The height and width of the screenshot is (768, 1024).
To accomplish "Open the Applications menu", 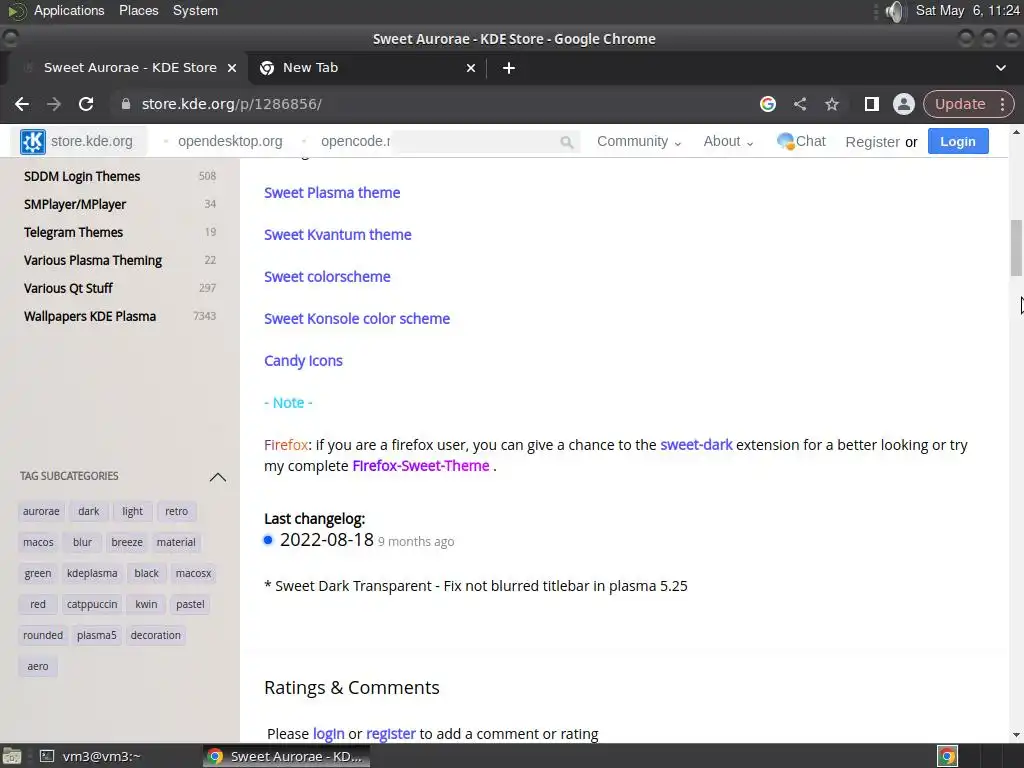I will [x=69, y=10].
